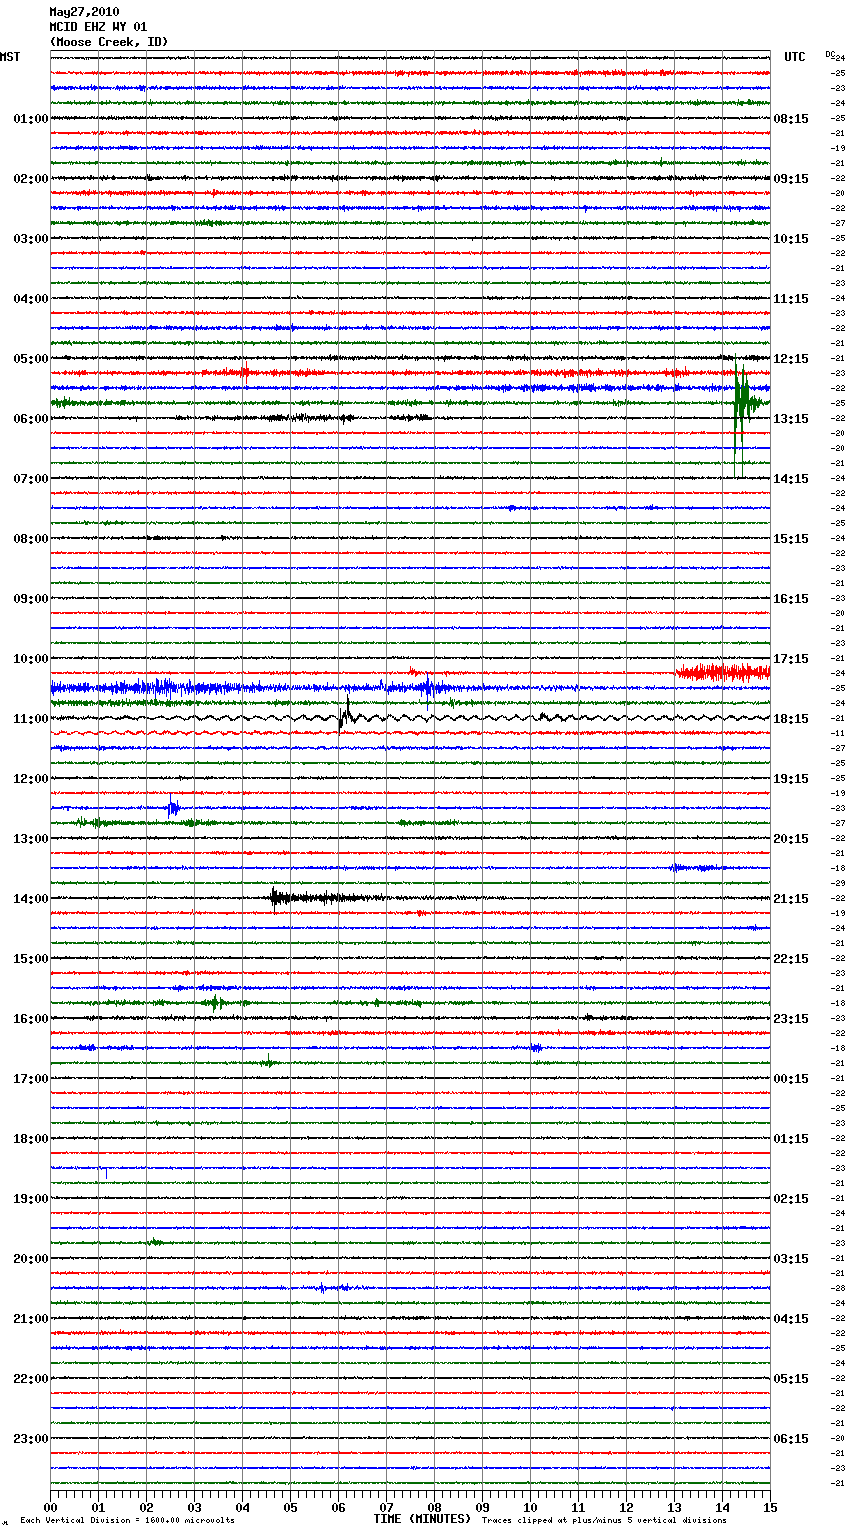The width and height of the screenshot is (850, 1534).
Task: Click the 17:15 UTC time label
Action: coord(791,659)
